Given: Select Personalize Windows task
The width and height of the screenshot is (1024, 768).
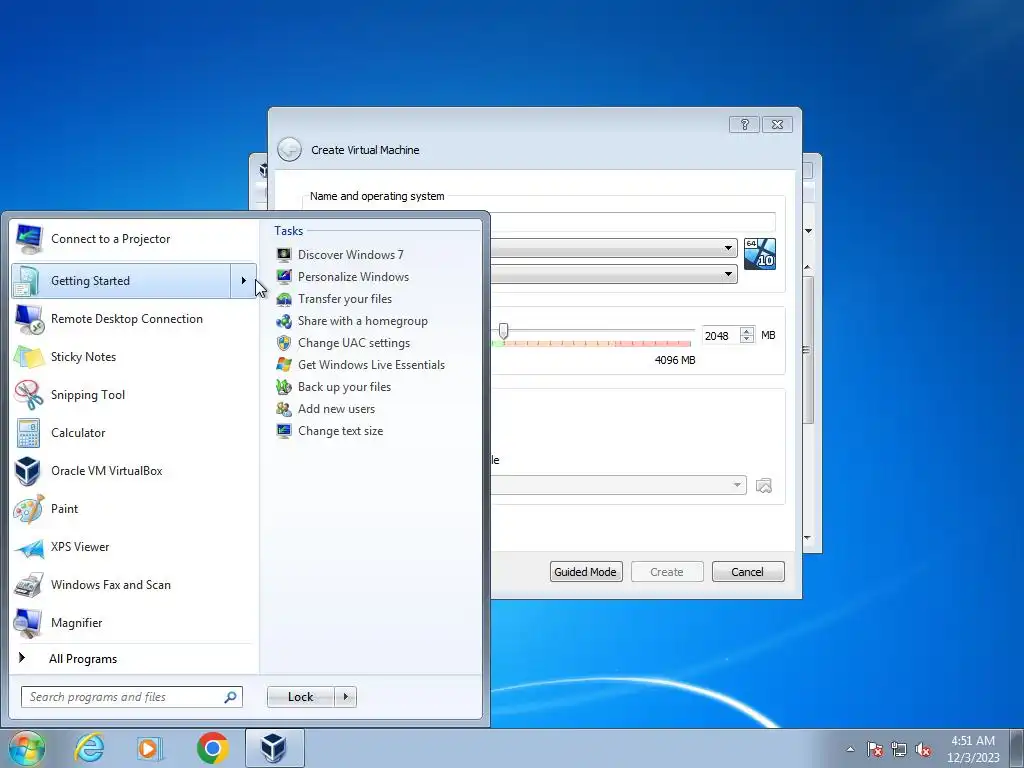Looking at the screenshot, I should [x=353, y=277].
